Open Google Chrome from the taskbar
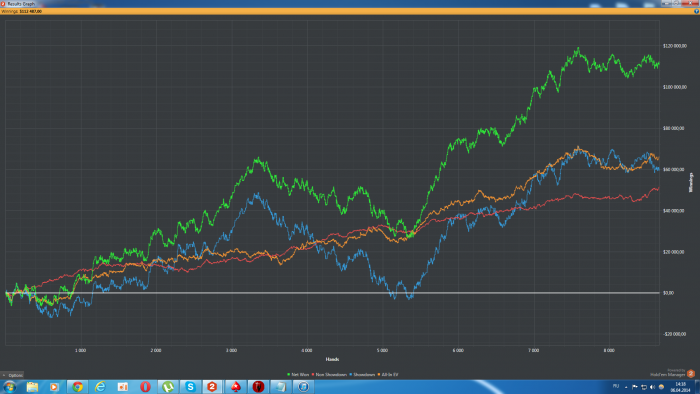Screen dimensions: 700x394 point(77,387)
